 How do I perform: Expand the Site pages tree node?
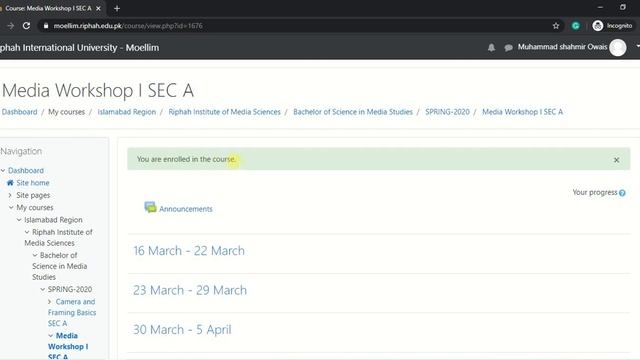(10, 195)
